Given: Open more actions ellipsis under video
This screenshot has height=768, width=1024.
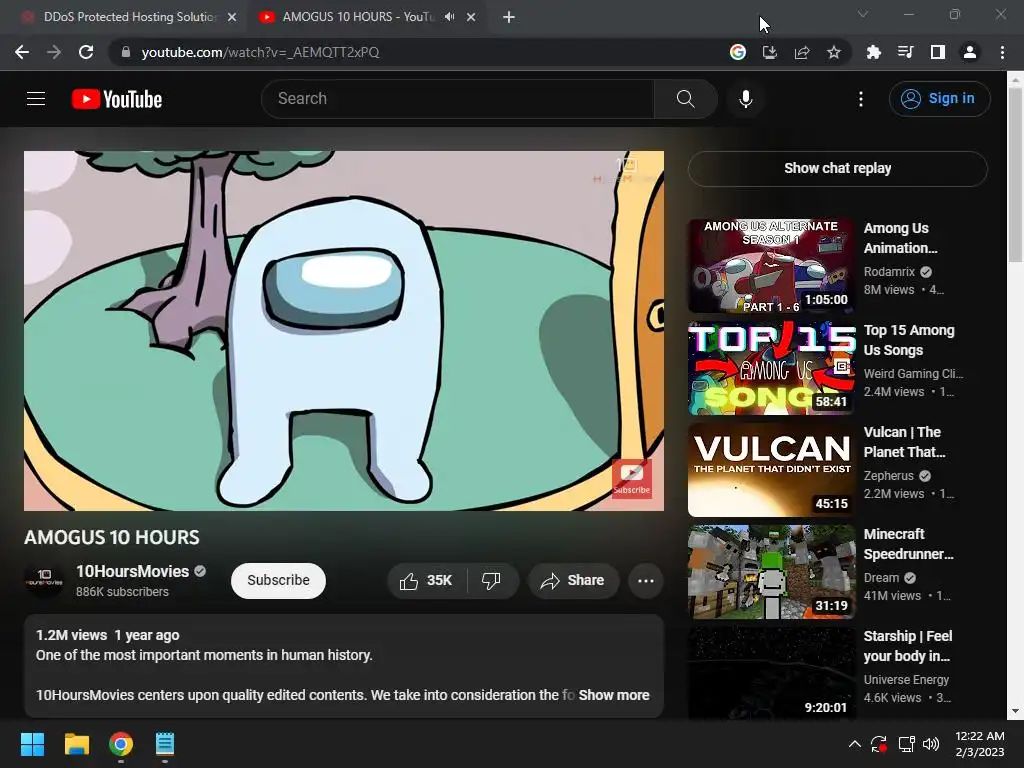Looking at the screenshot, I should pyautogui.click(x=645, y=581).
